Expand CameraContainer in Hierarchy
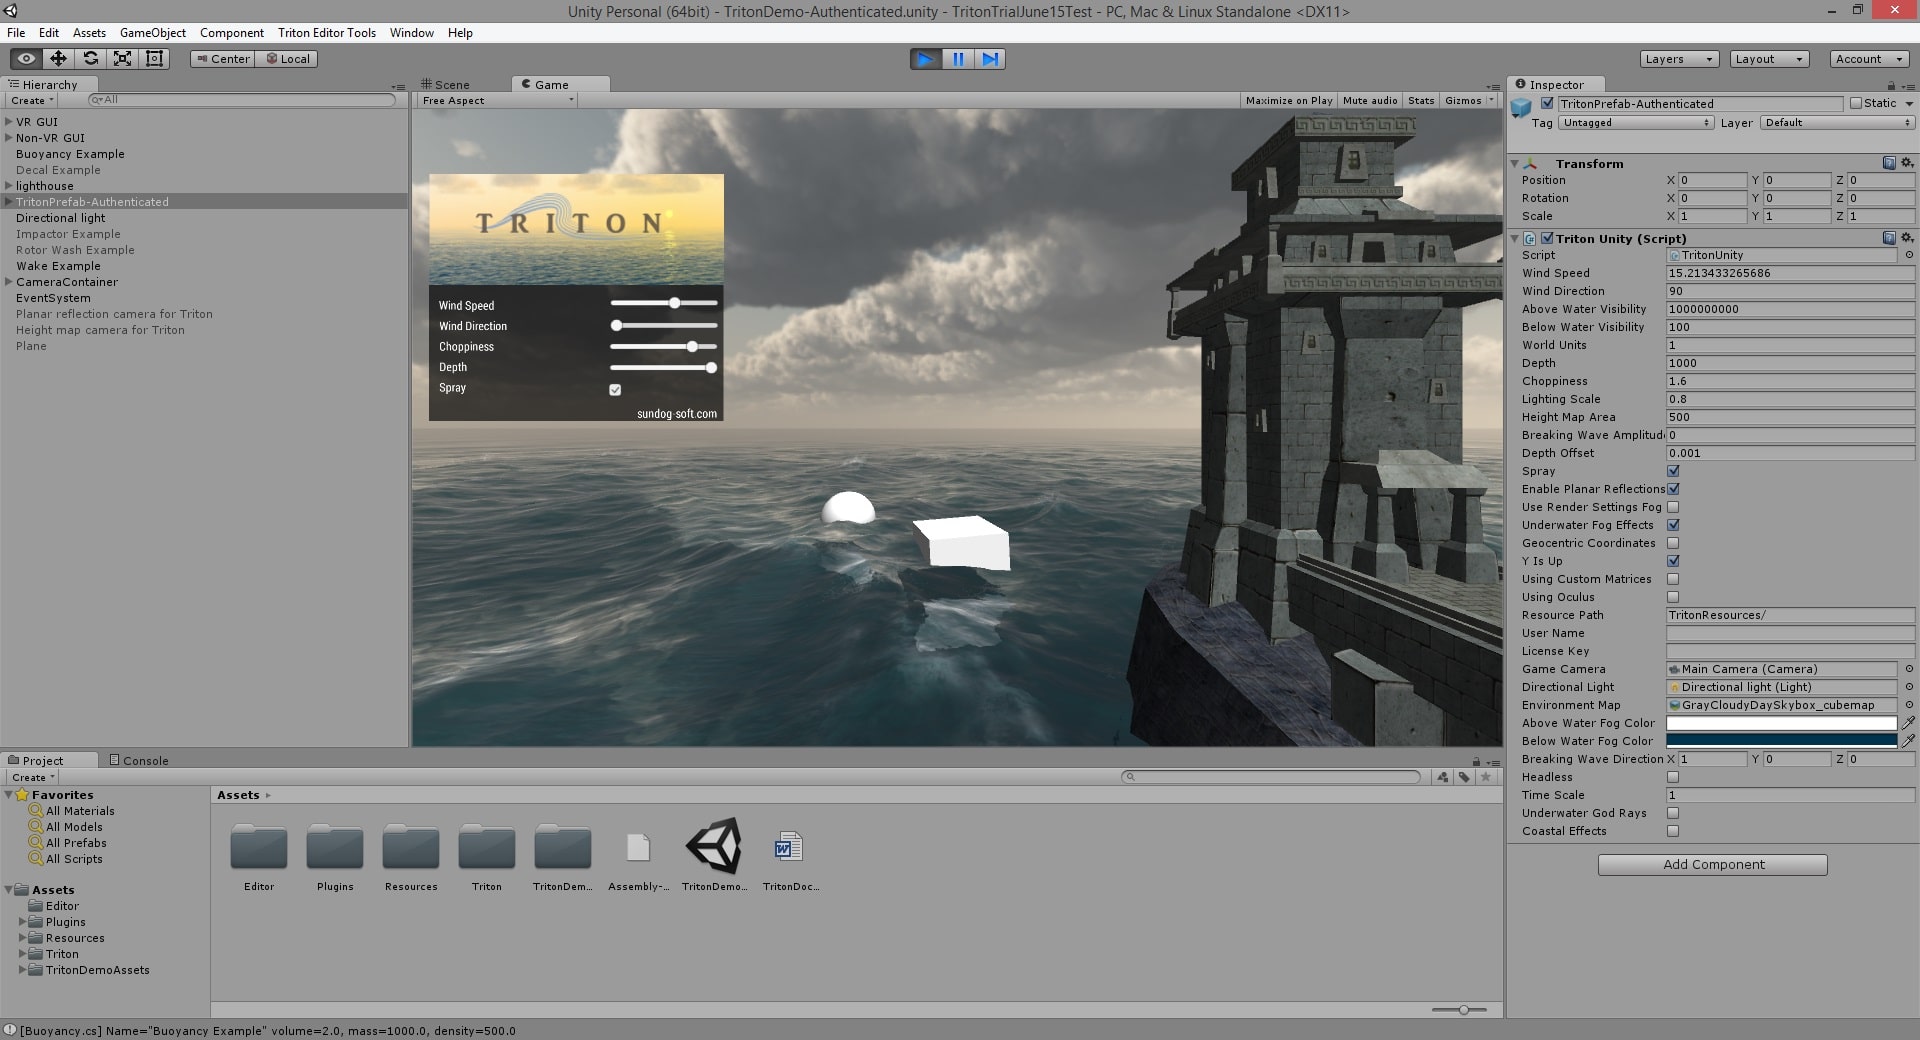Image resolution: width=1920 pixels, height=1040 pixels. click(9, 282)
